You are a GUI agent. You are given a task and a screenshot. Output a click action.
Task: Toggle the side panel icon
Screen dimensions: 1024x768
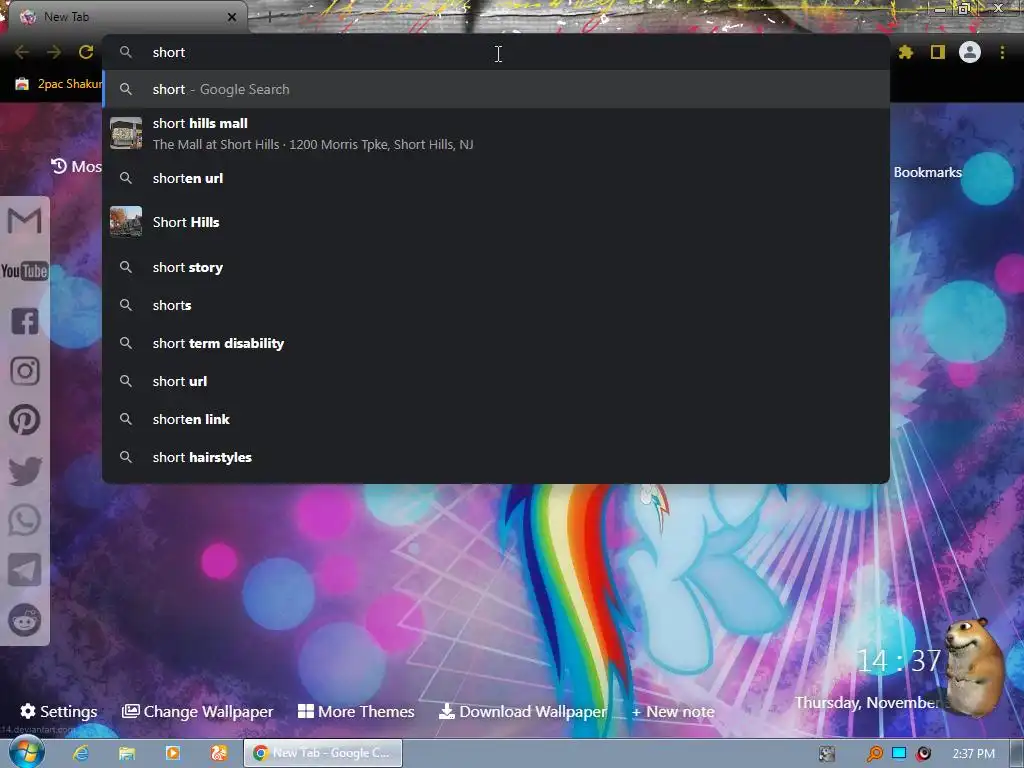pos(938,52)
